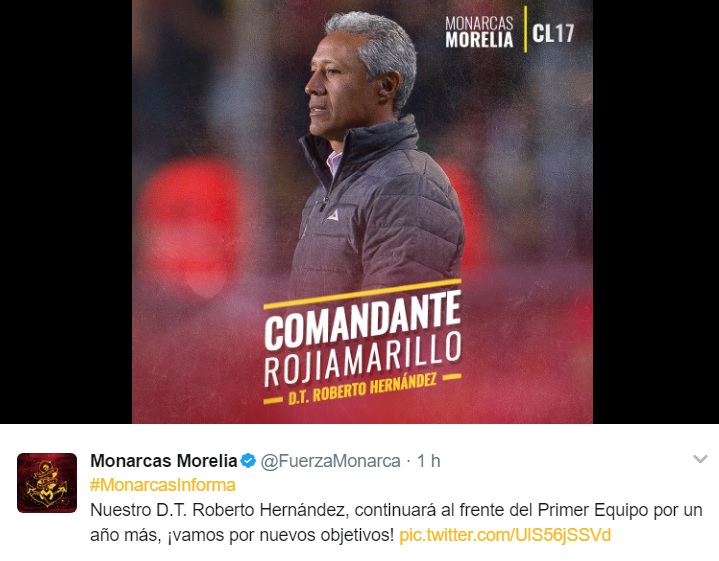The width and height of the screenshot is (719, 561).
Task: Click the 1 h tweet timestamp
Action: pos(428,461)
